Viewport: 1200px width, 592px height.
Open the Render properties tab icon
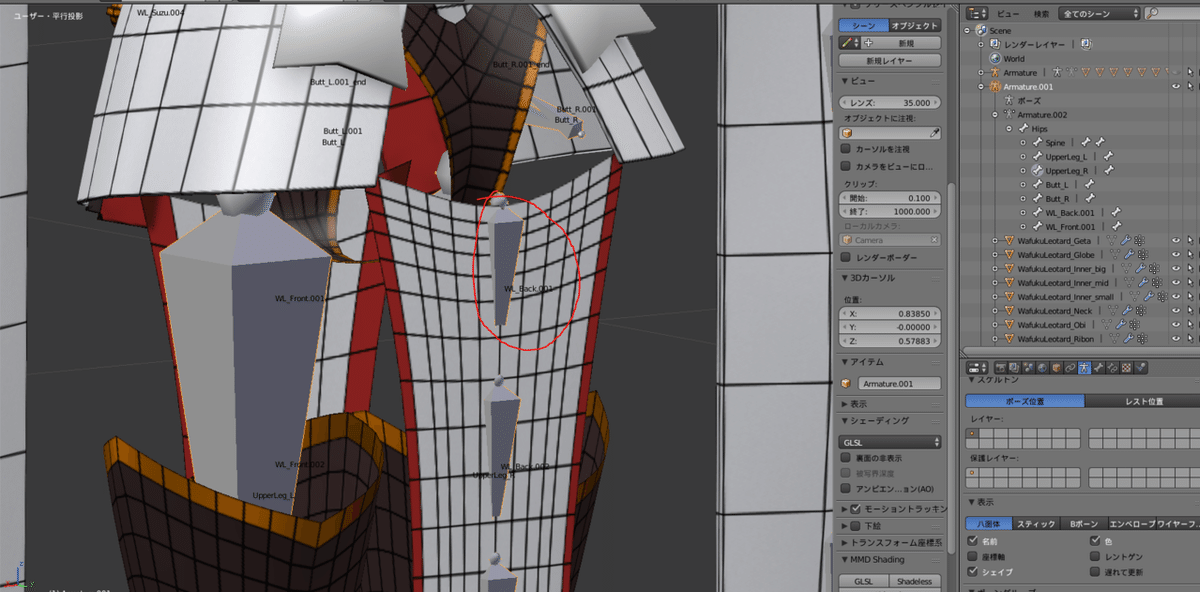pyautogui.click(x=1001, y=368)
